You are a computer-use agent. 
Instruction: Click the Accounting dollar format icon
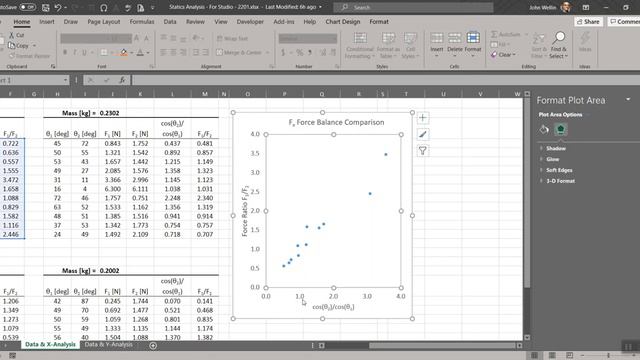point(283,53)
